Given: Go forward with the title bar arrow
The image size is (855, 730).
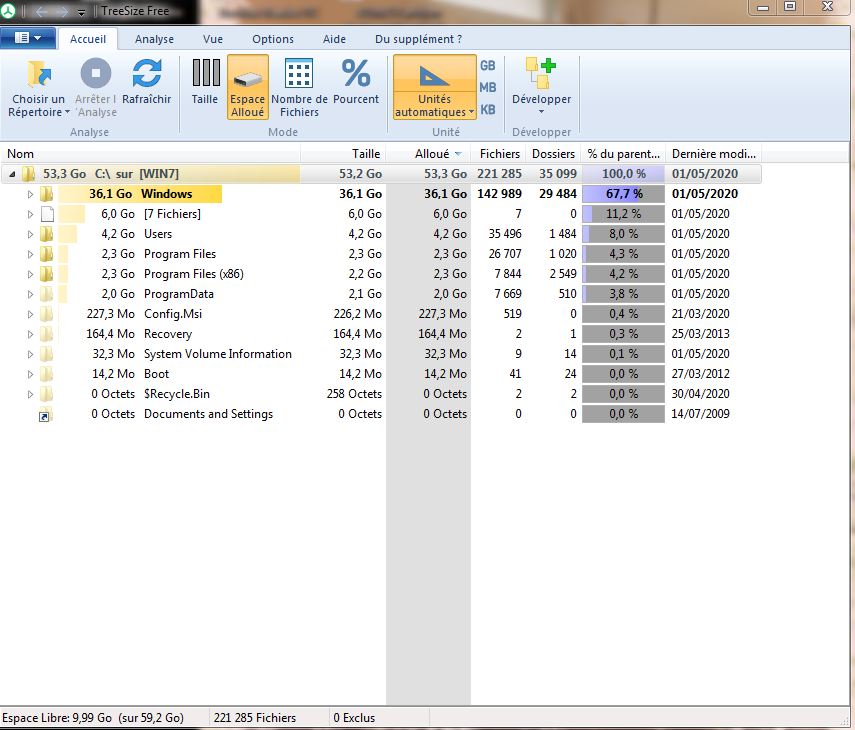Looking at the screenshot, I should (x=62, y=11).
